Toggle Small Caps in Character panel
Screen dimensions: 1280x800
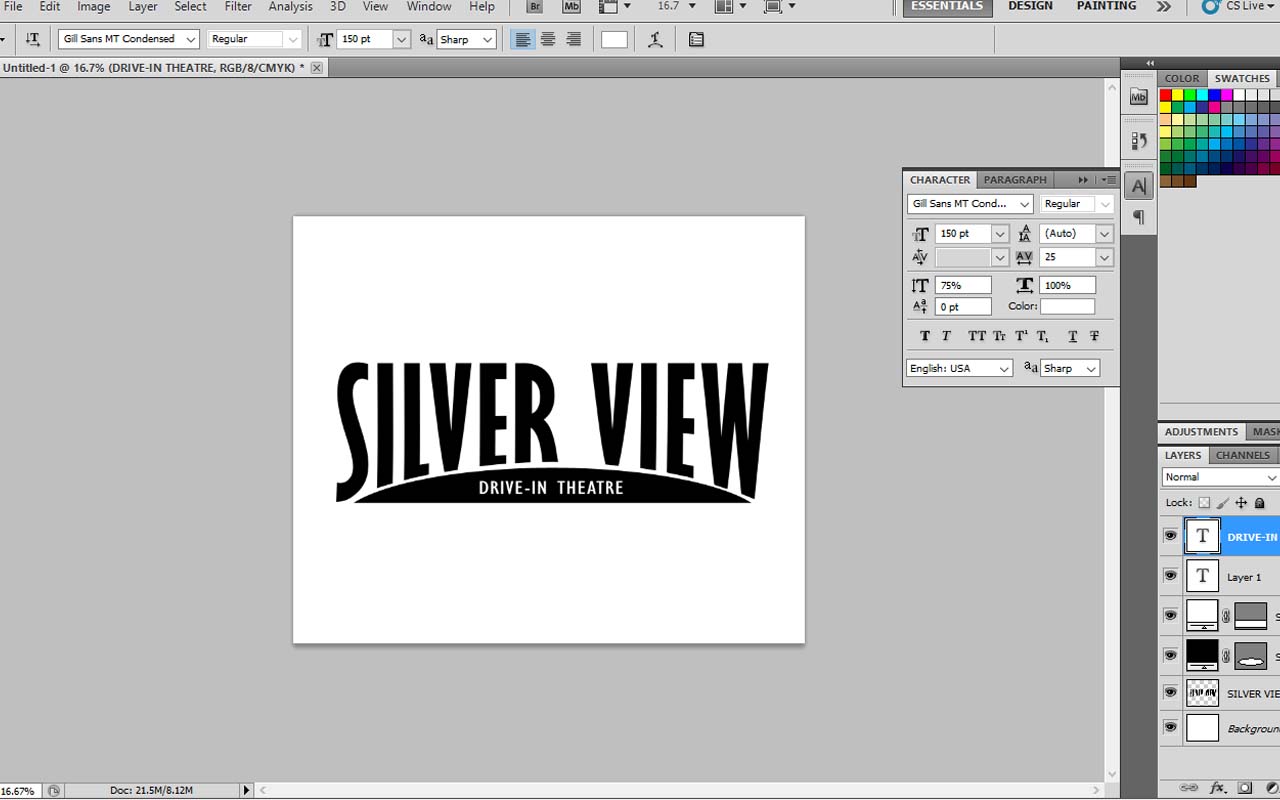click(999, 336)
